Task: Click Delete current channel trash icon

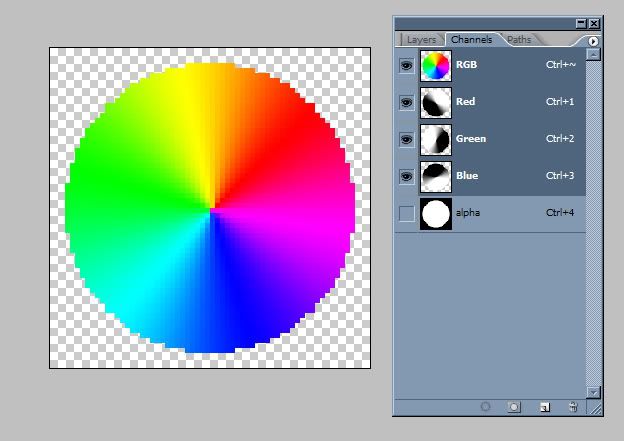Action: (x=572, y=407)
